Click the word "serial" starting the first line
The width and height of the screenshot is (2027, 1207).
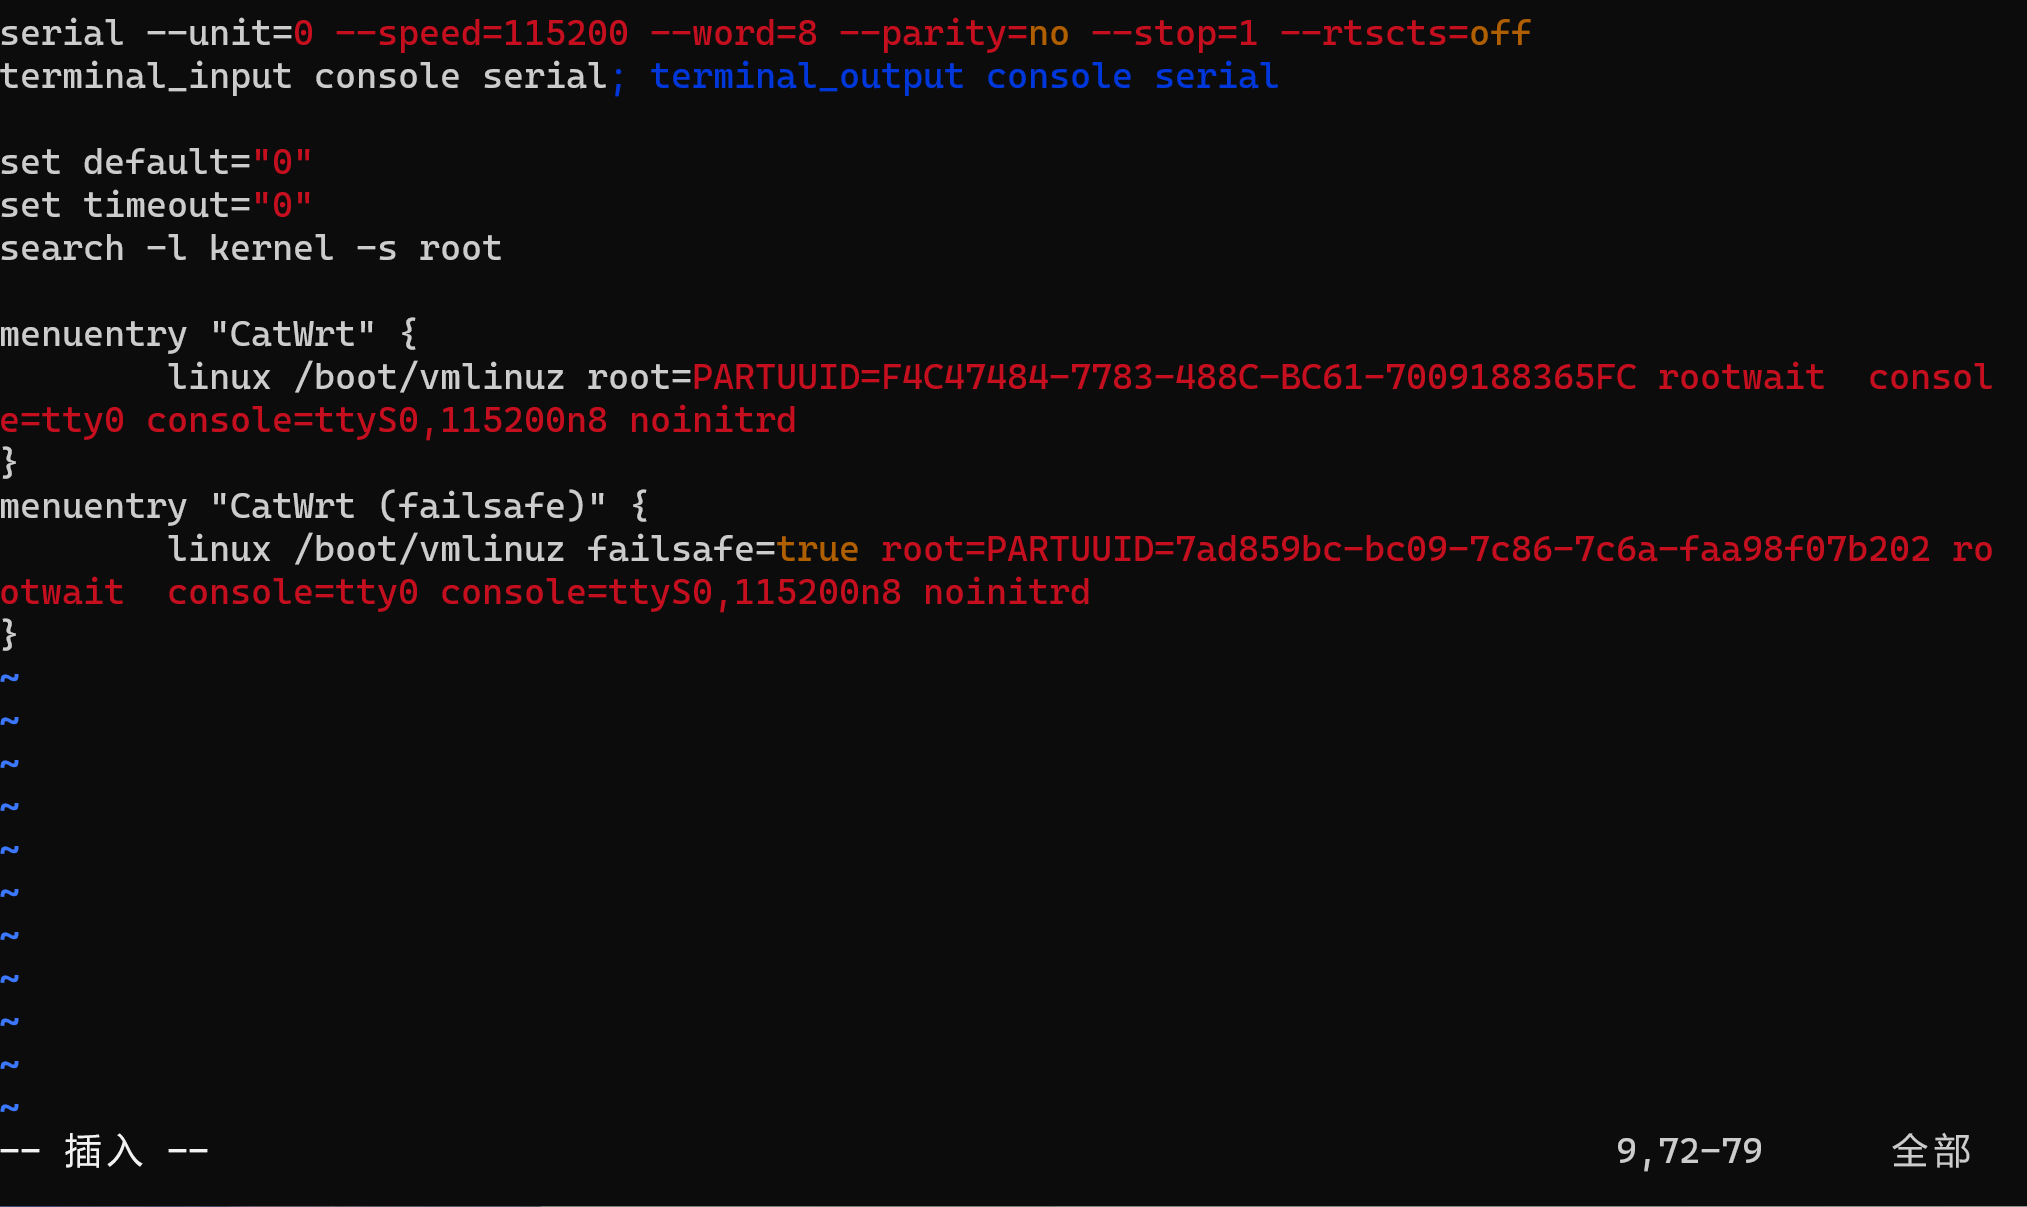tap(62, 34)
